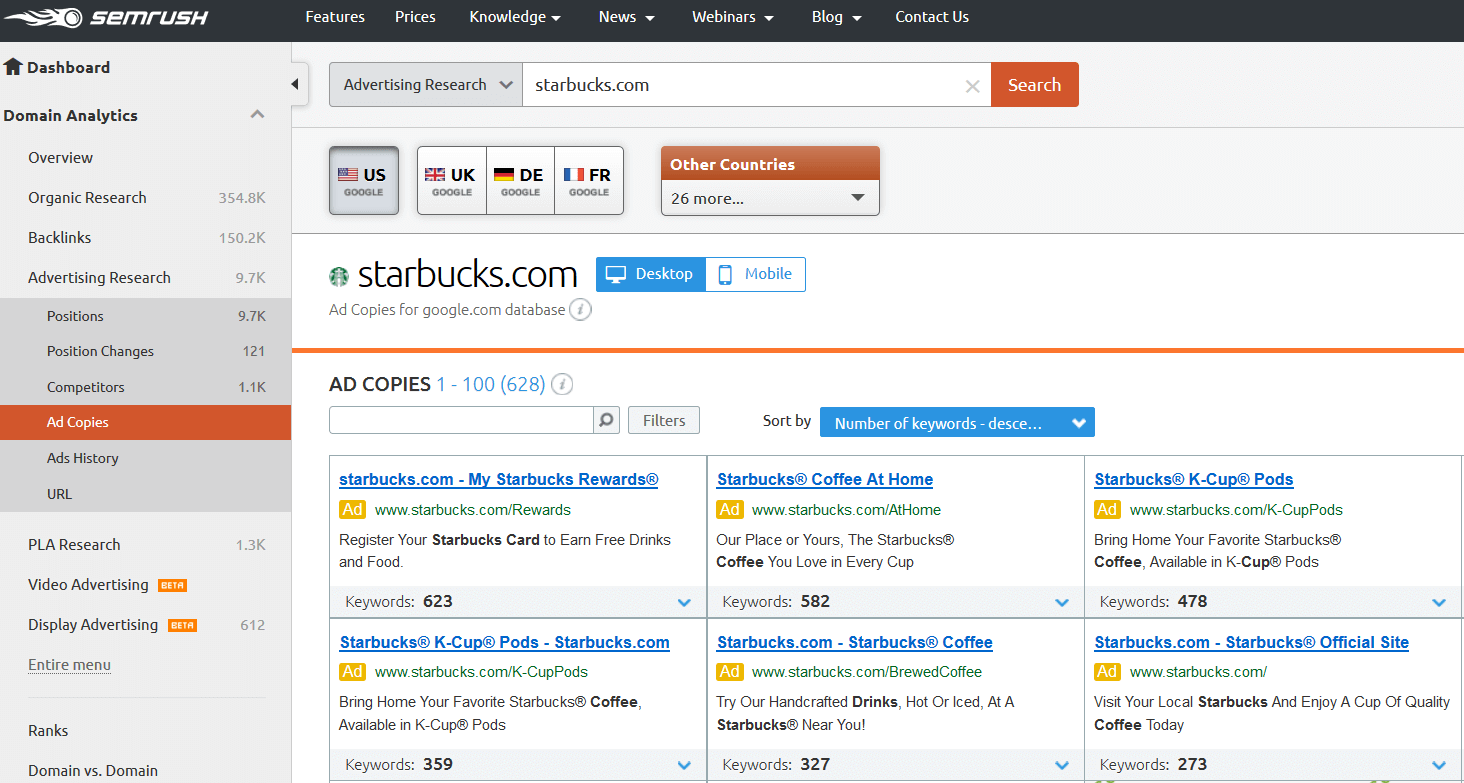Image resolution: width=1464 pixels, height=783 pixels.
Task: Click the Ad badge on the Coffee At Home ad
Action: pyautogui.click(x=730, y=509)
